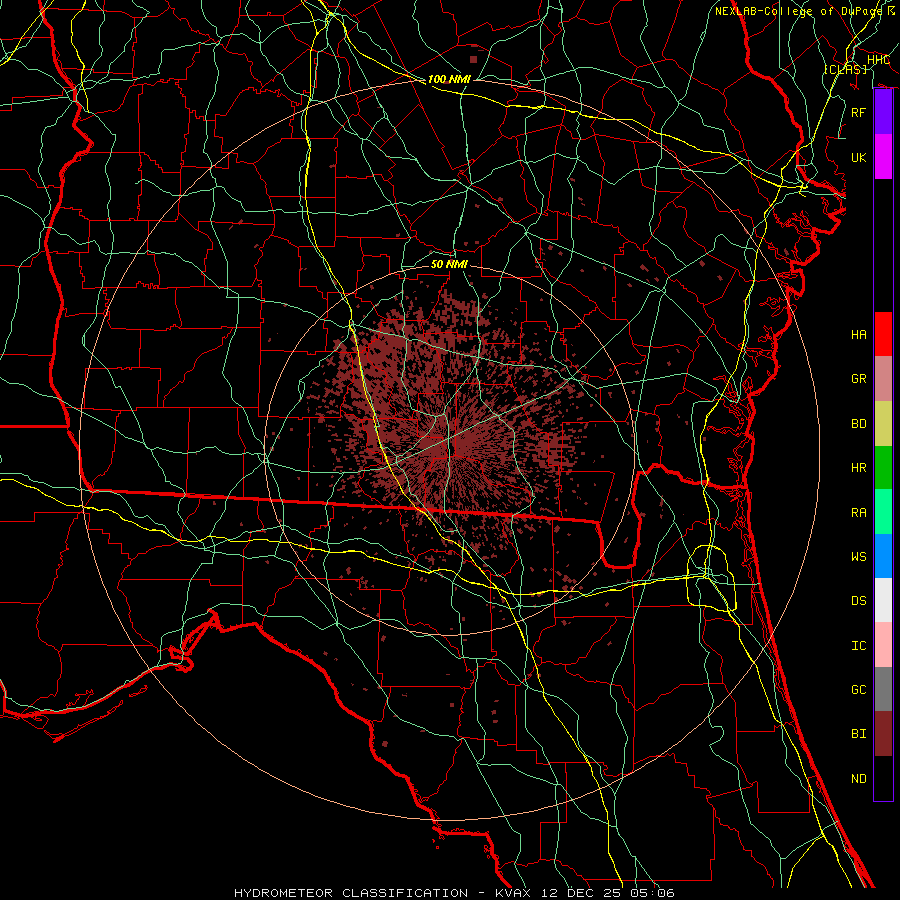The width and height of the screenshot is (900, 900).
Task: Click the magenta UK color swatch
Action: (x=883, y=157)
